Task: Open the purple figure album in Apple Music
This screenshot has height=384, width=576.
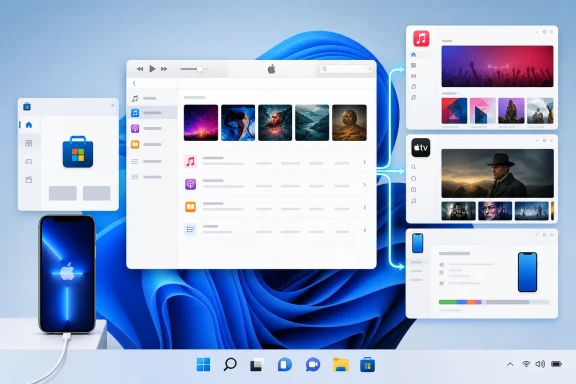Action: 511,111
